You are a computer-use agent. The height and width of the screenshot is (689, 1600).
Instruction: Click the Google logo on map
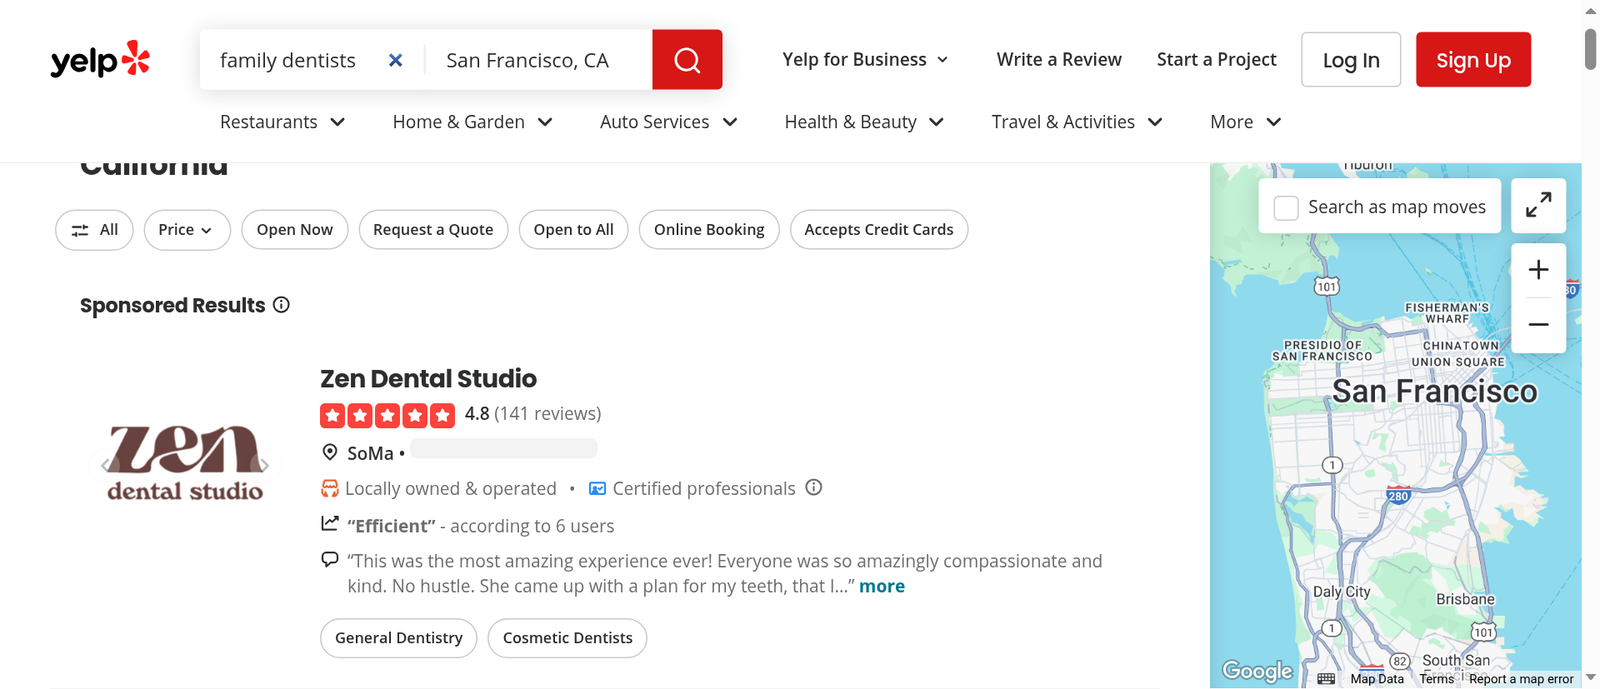click(1257, 671)
